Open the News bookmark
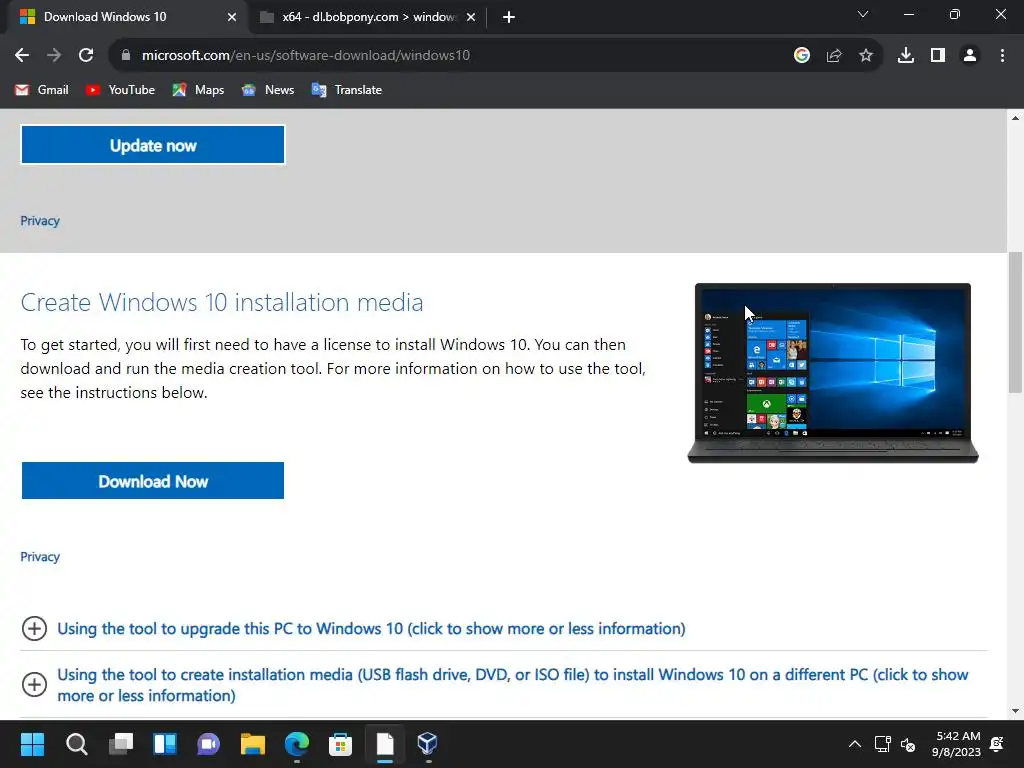Image resolution: width=1024 pixels, height=768 pixels. point(268,90)
